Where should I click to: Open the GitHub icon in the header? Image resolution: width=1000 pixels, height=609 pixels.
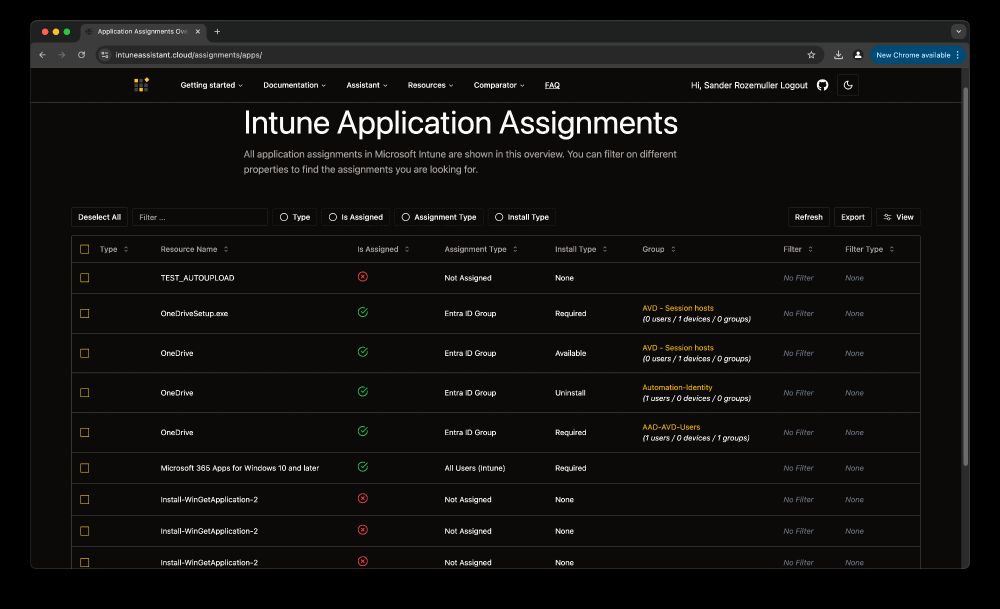(x=823, y=85)
